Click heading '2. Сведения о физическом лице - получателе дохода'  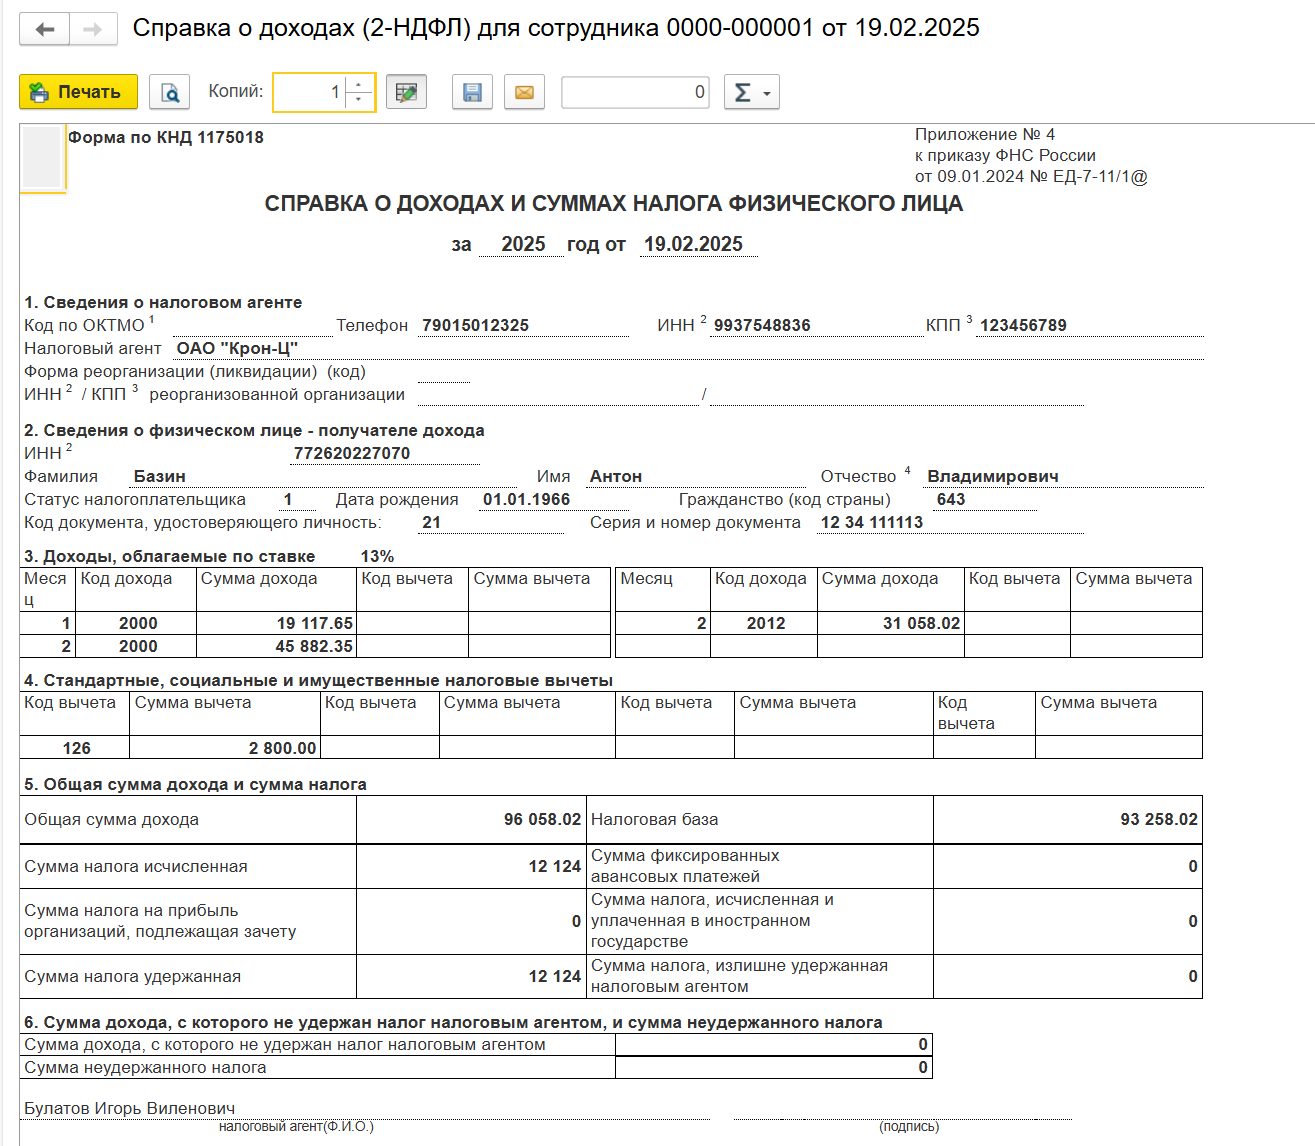pos(254,431)
